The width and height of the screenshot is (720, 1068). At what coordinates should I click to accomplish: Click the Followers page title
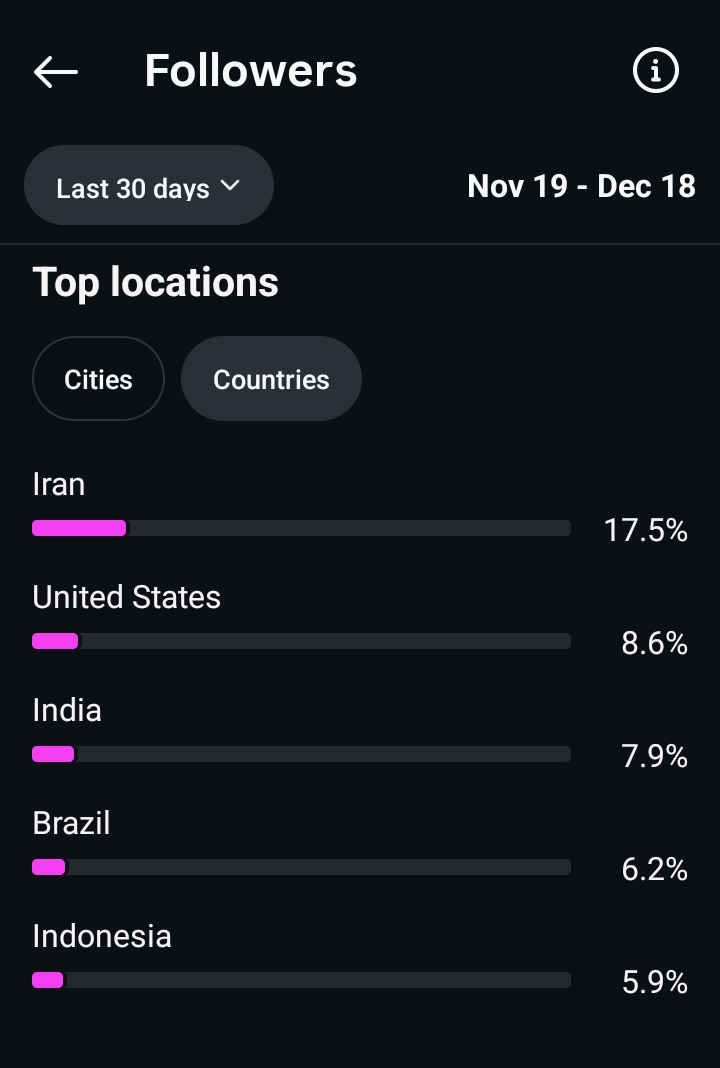click(250, 71)
